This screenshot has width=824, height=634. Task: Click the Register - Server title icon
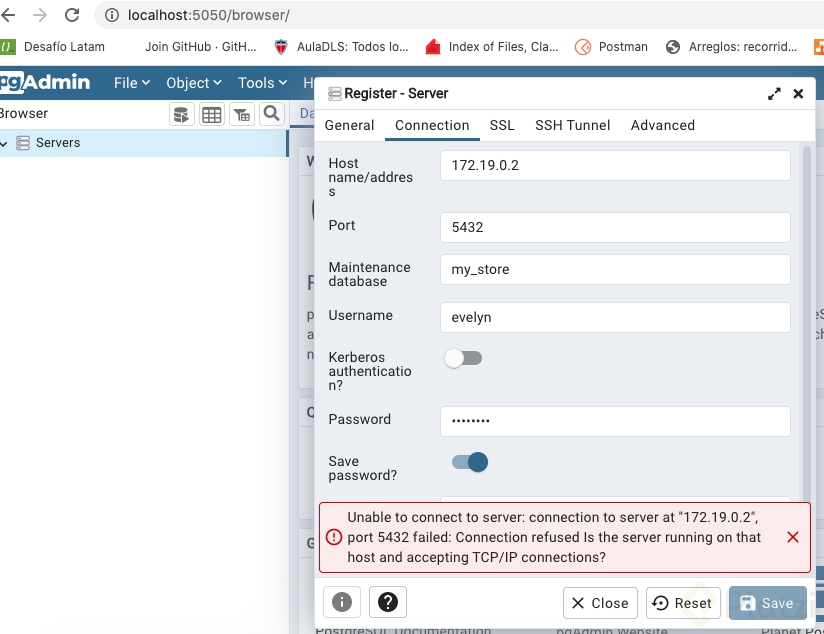[x=334, y=94]
